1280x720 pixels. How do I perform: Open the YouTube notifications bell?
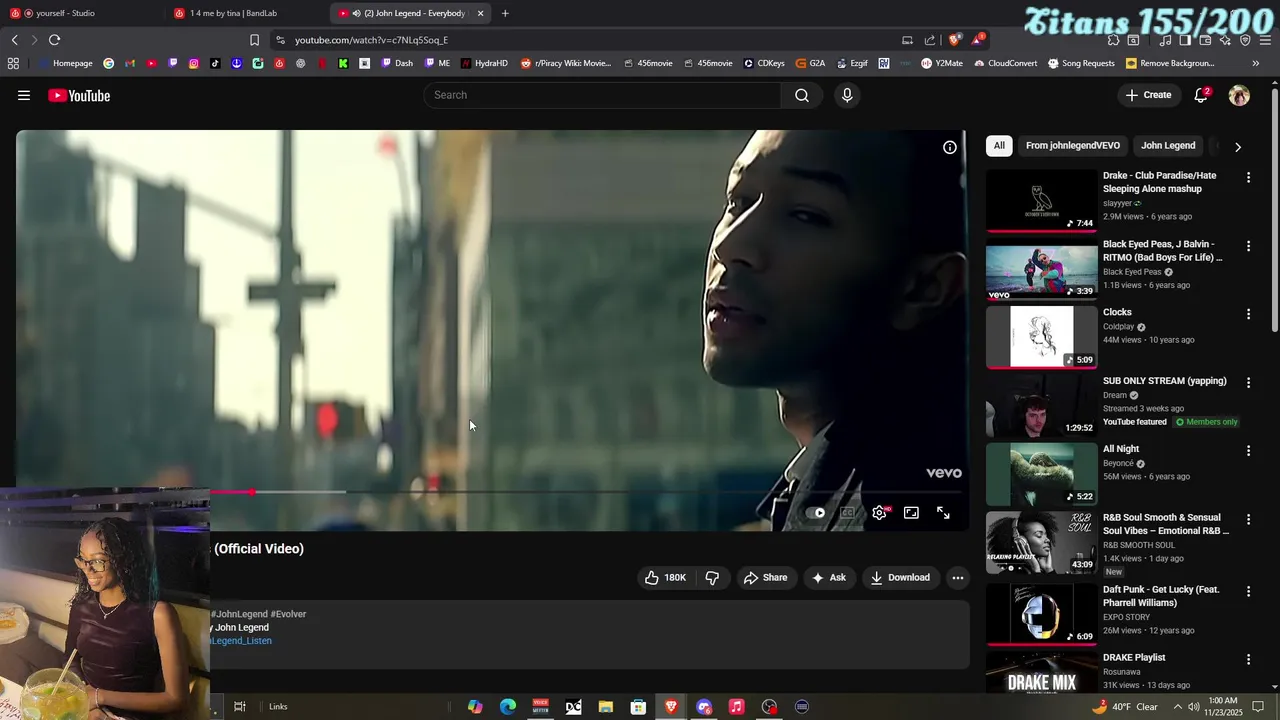tap(1201, 95)
